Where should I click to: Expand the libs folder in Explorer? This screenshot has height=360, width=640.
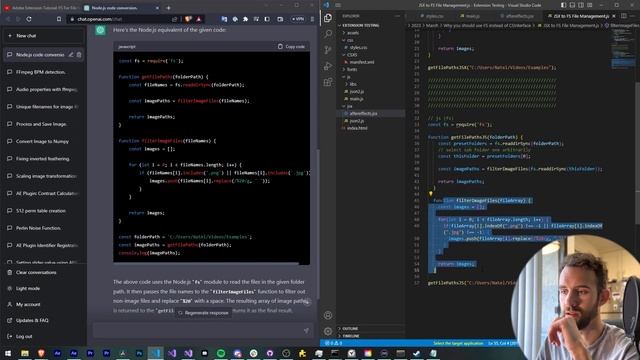tap(353, 84)
